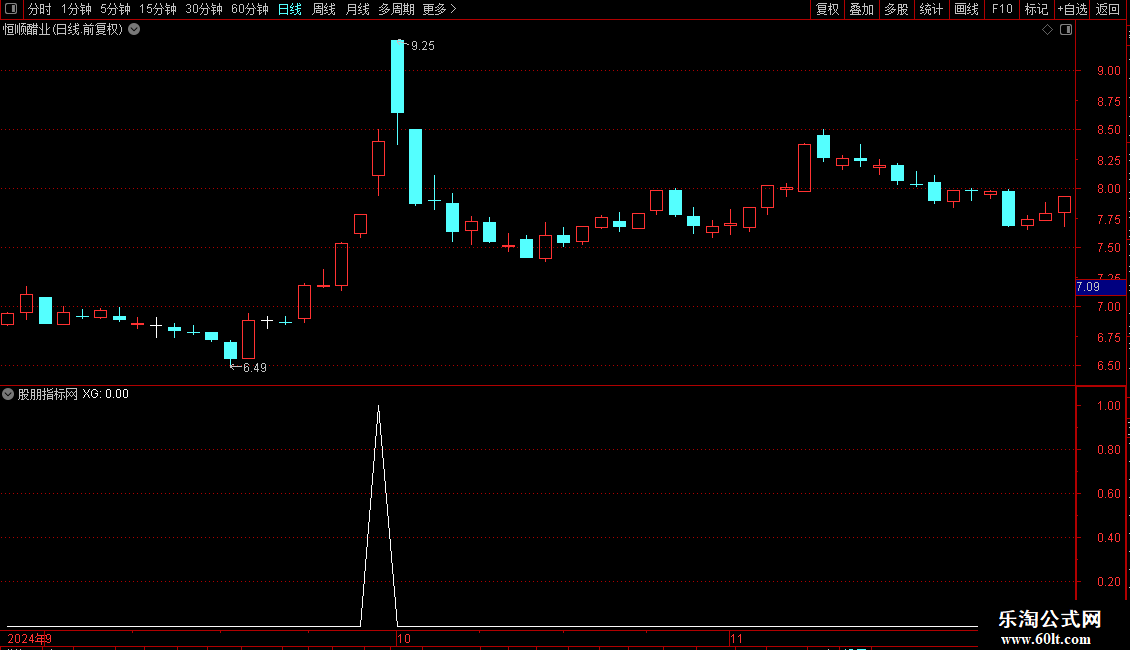
Task: Select the 60分钟 period
Action: click(250, 9)
